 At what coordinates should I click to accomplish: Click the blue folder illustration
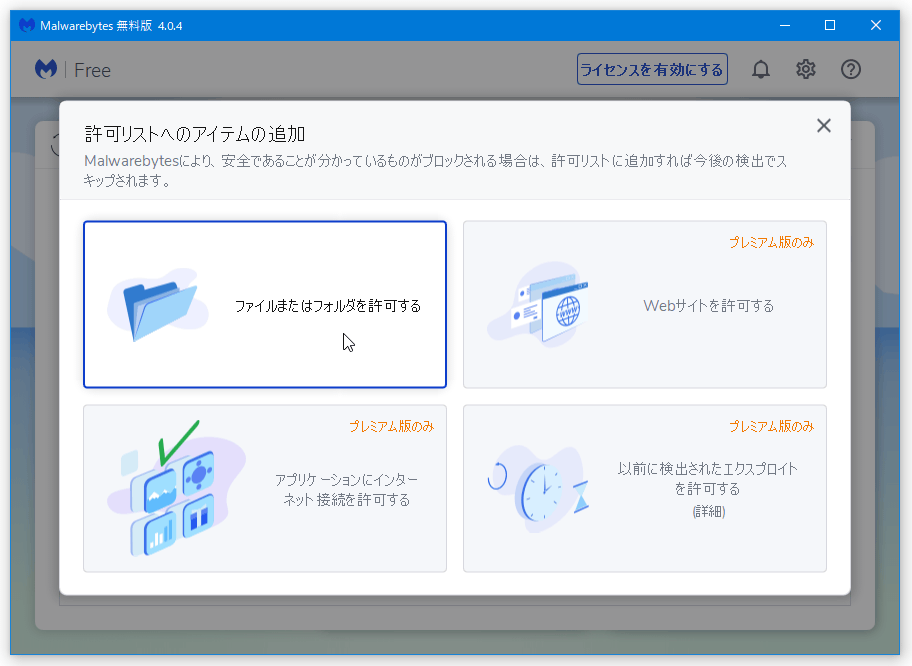coord(158,305)
